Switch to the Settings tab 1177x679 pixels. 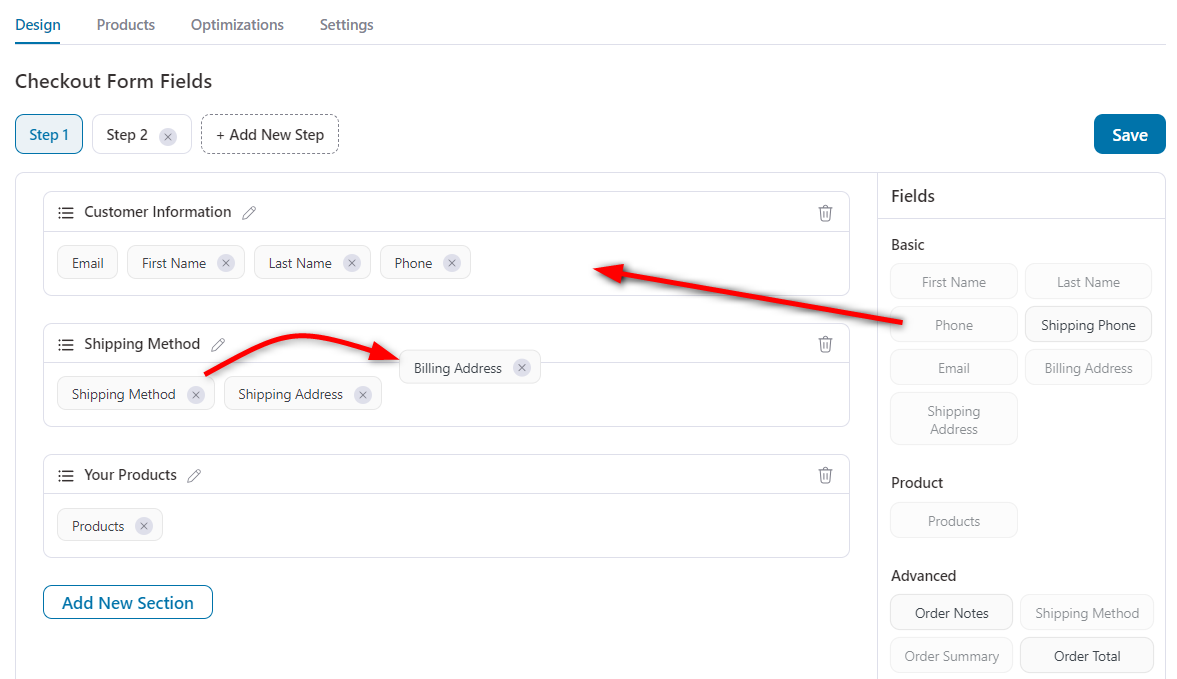pyautogui.click(x=346, y=24)
